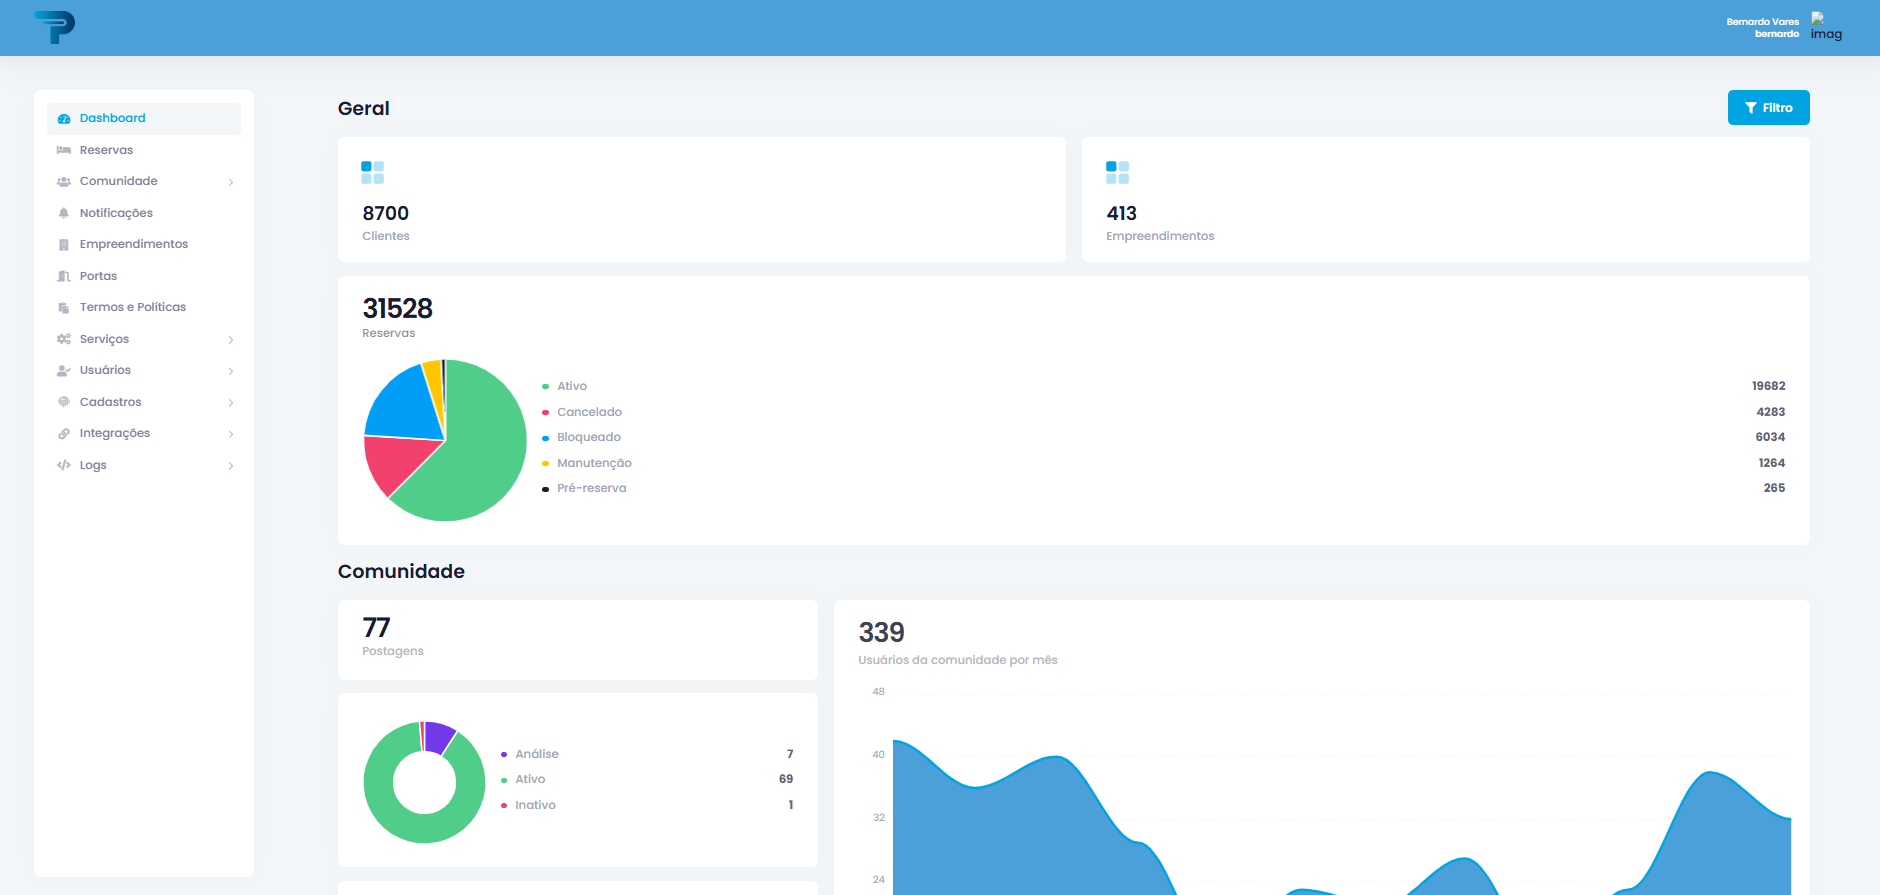
Task: Expand the Integrações submenu chevron
Action: [x=231, y=434]
